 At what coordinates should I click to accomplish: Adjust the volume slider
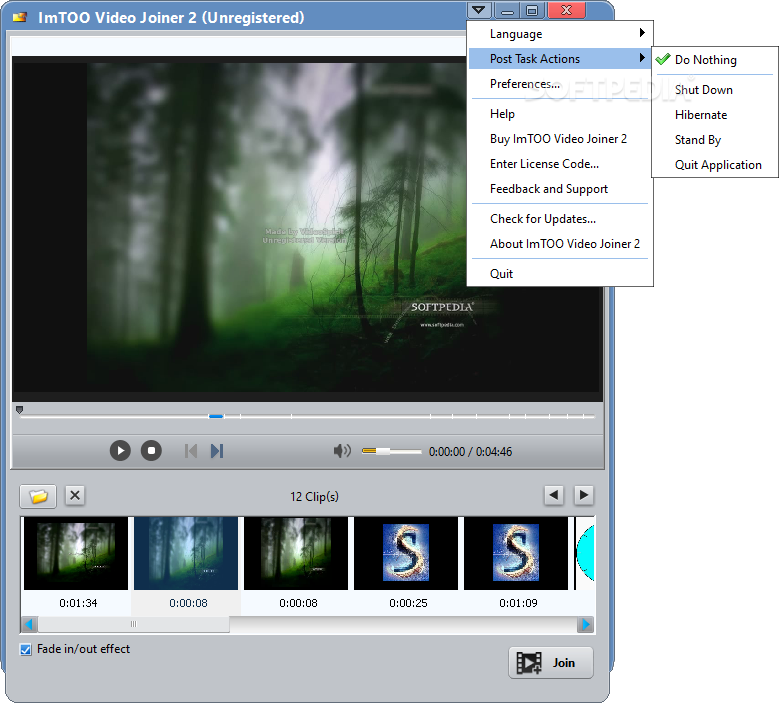point(391,451)
